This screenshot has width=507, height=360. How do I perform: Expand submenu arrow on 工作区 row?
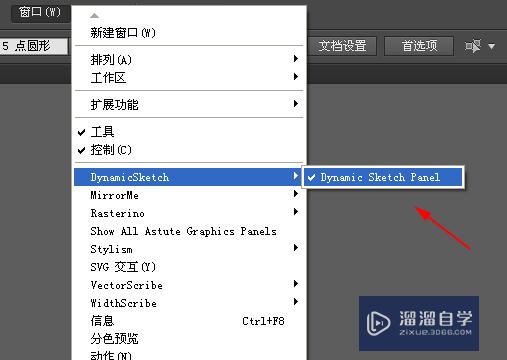tap(295, 77)
